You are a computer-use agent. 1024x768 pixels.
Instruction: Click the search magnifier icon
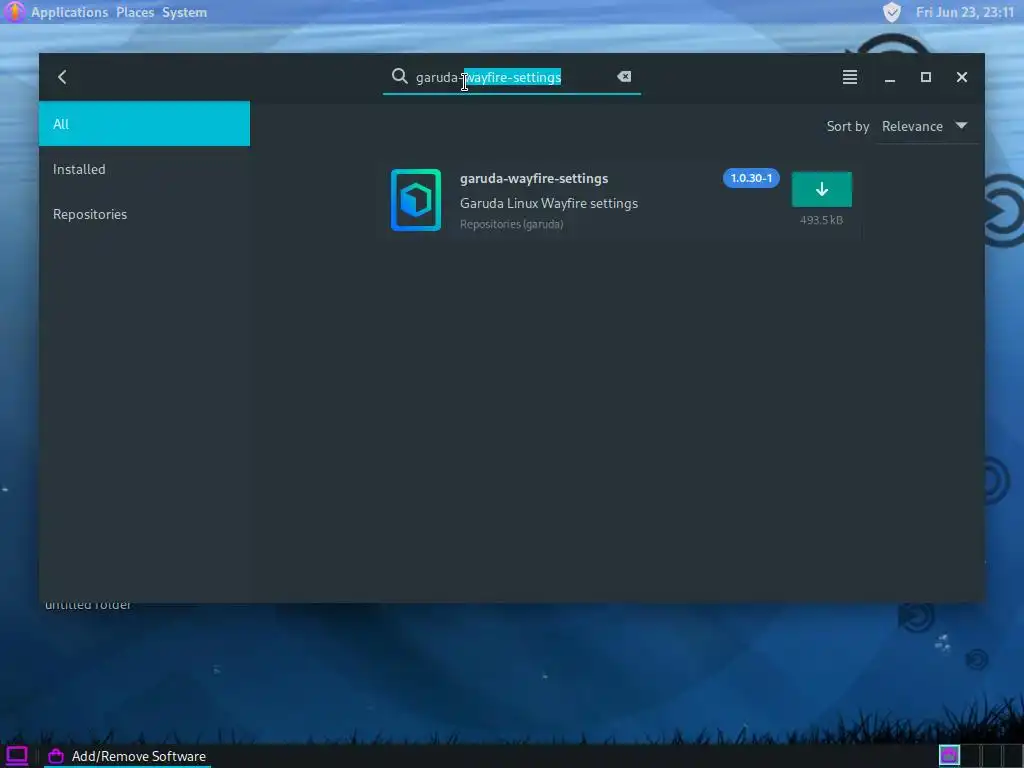click(x=399, y=76)
